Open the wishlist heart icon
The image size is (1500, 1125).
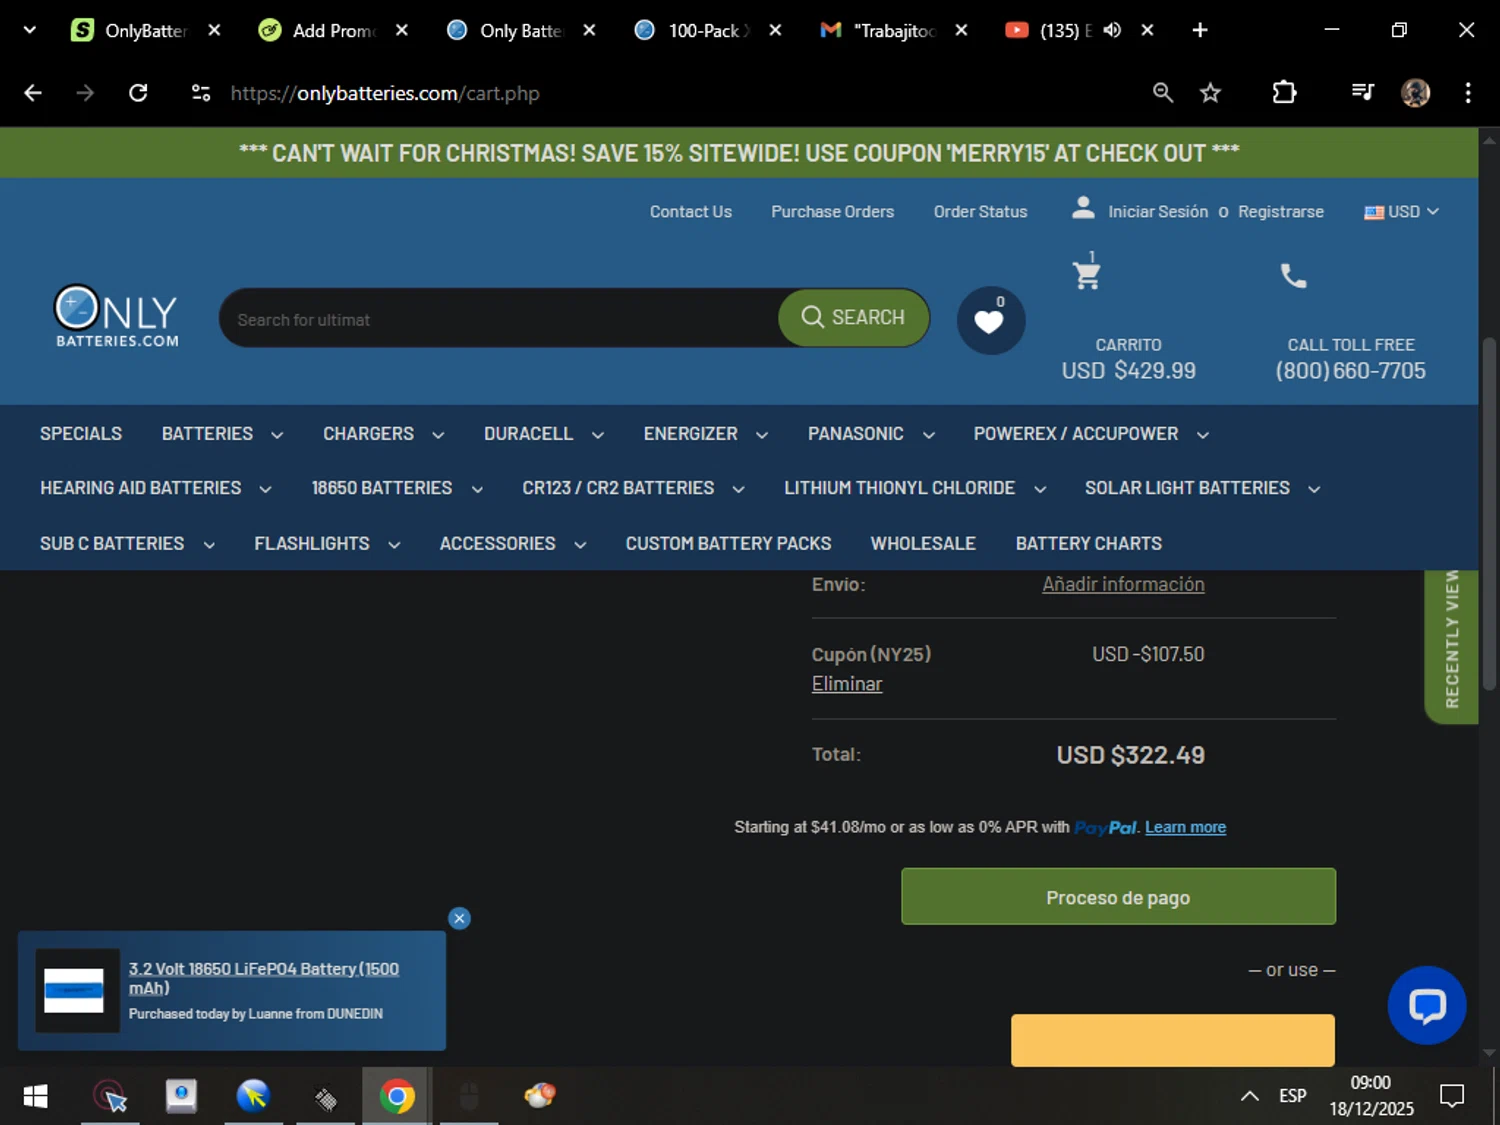[990, 320]
